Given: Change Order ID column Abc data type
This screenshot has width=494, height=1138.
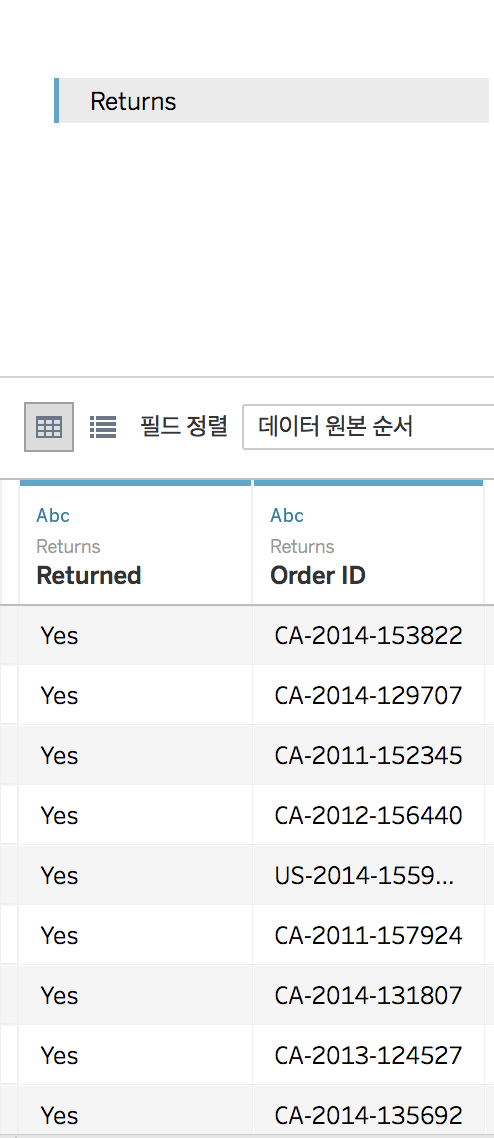Looking at the screenshot, I should [x=287, y=515].
